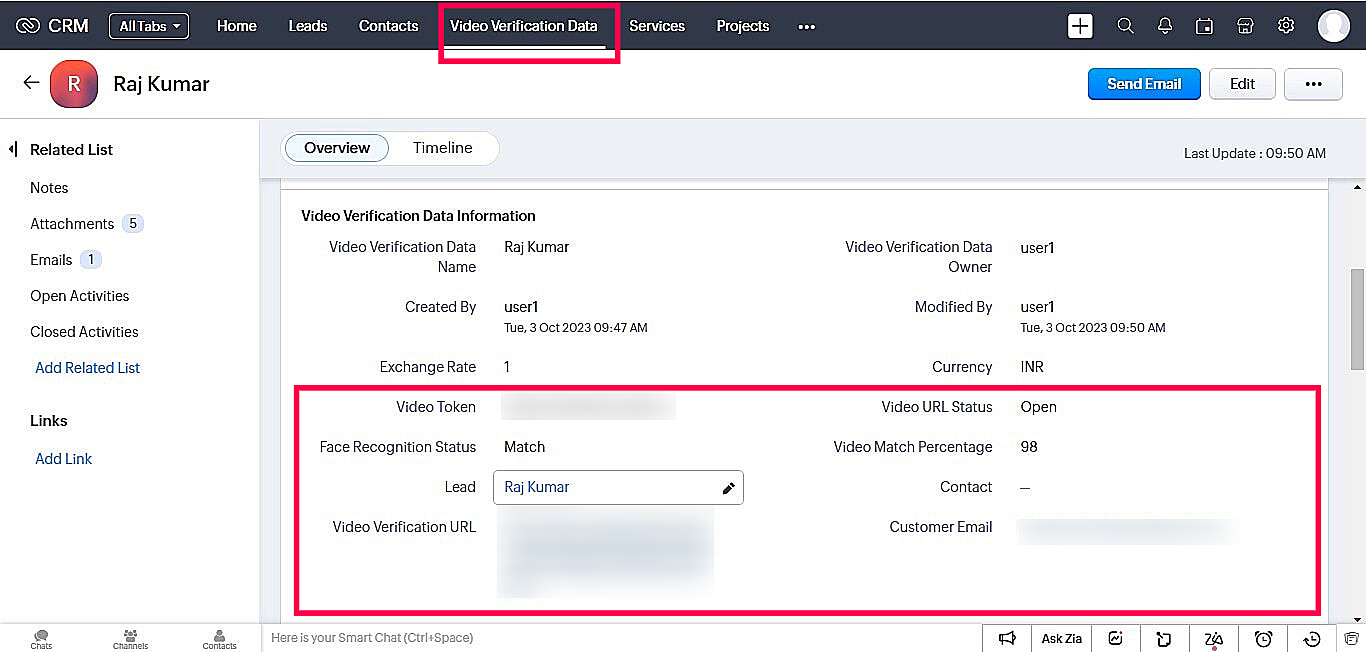Open the notifications bell icon
Screen dimensions: 1366x652
[x=1165, y=26]
